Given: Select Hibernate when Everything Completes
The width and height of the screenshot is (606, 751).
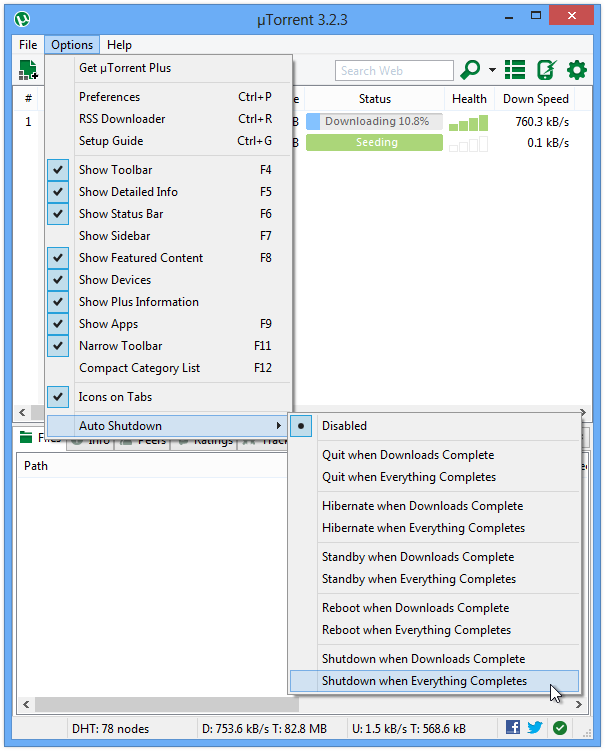Looking at the screenshot, I should pos(434,528).
